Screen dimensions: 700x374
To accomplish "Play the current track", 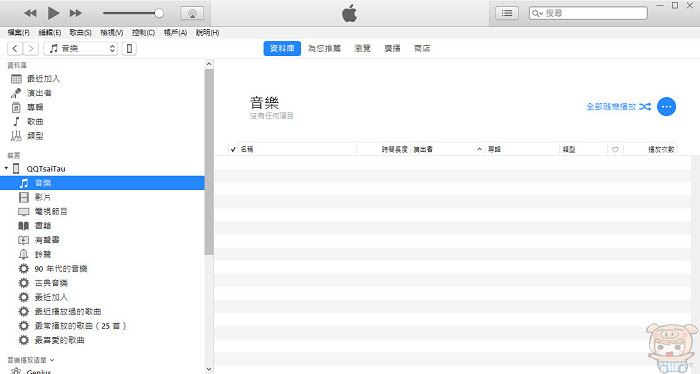I will pyautogui.click(x=53, y=13).
